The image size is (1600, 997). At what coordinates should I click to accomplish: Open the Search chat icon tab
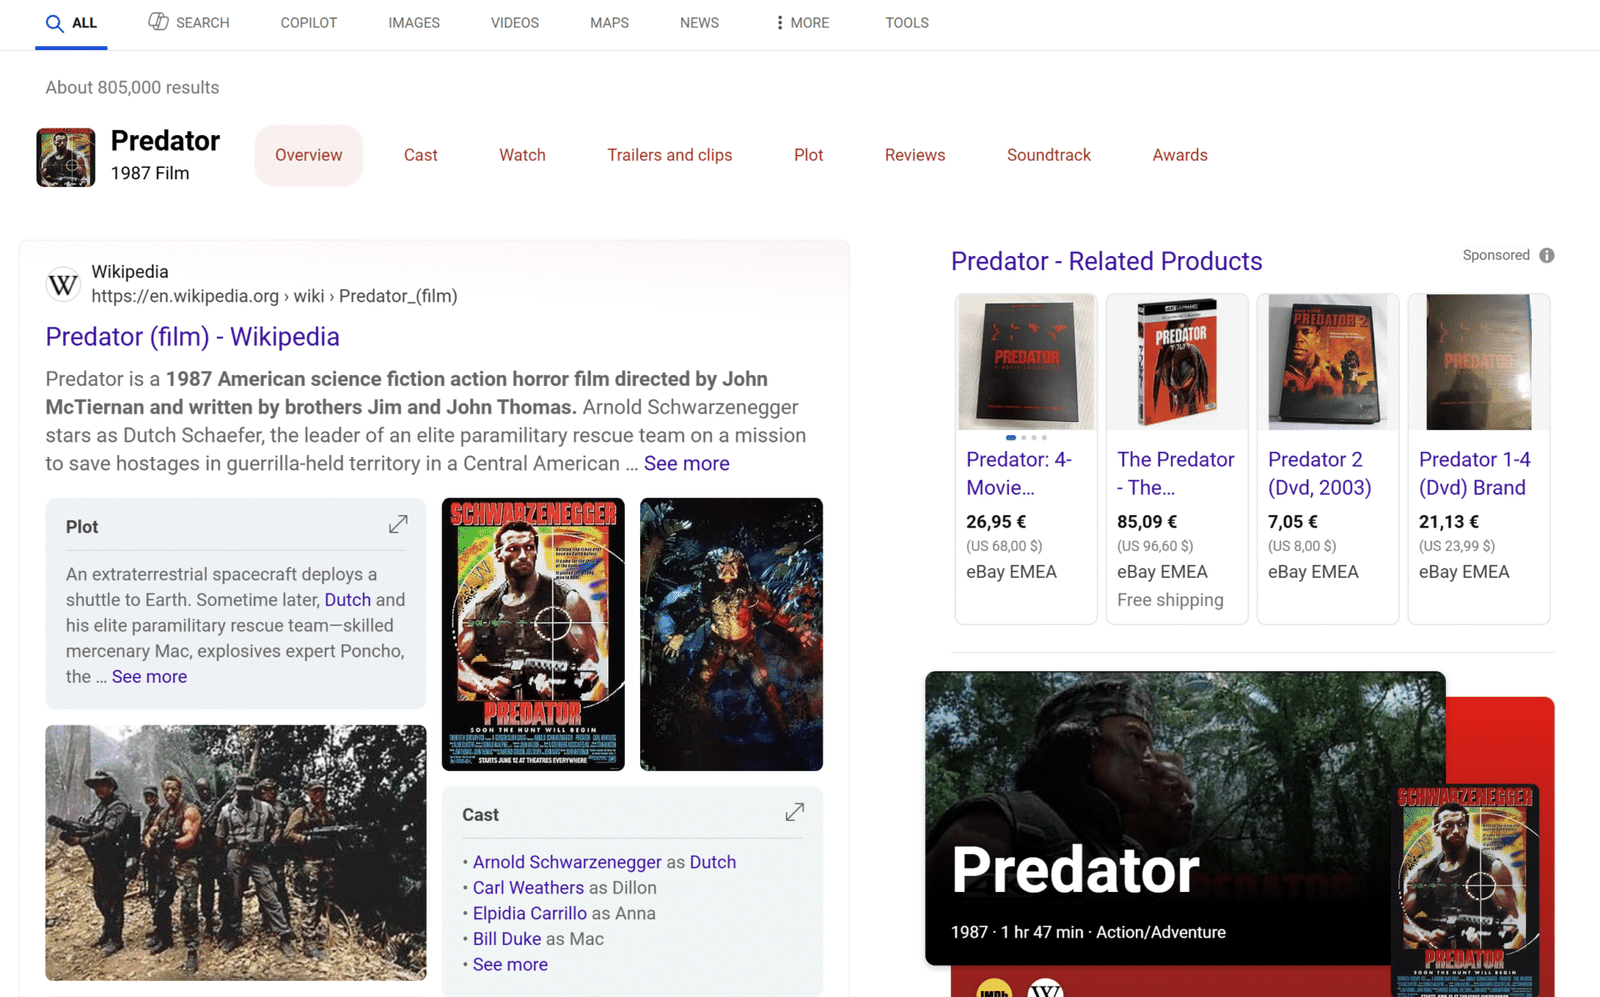point(158,22)
